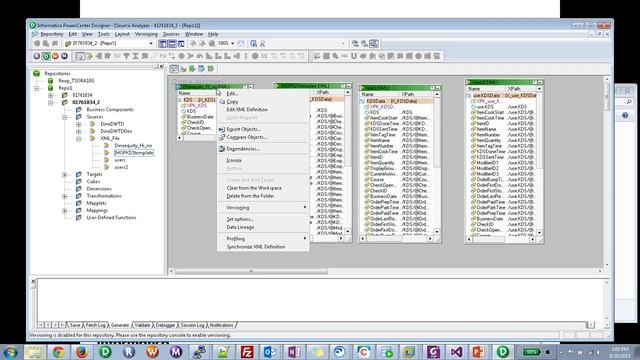Toggle the Navigator window toolbar button
The height and width of the screenshot is (360, 640).
163,43
